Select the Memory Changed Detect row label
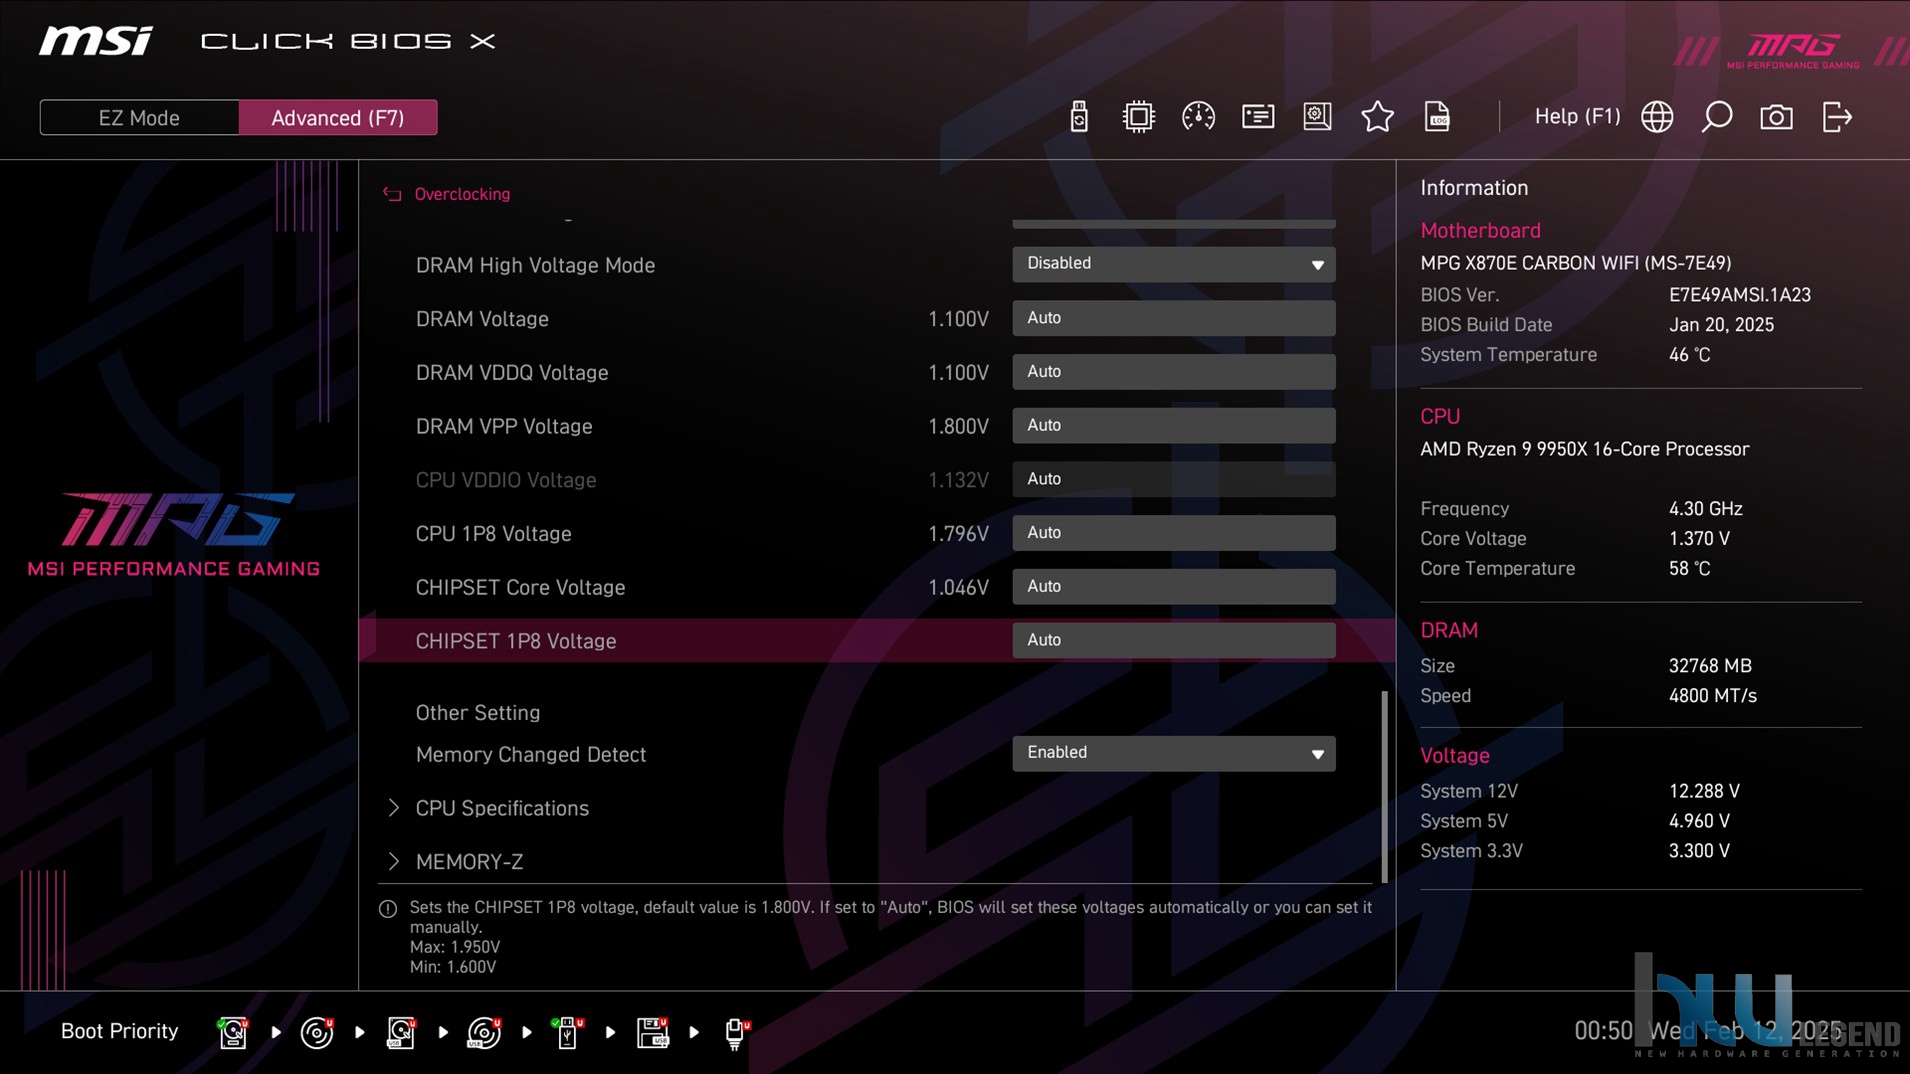Viewport: 1910px width, 1074px height. 531,755
